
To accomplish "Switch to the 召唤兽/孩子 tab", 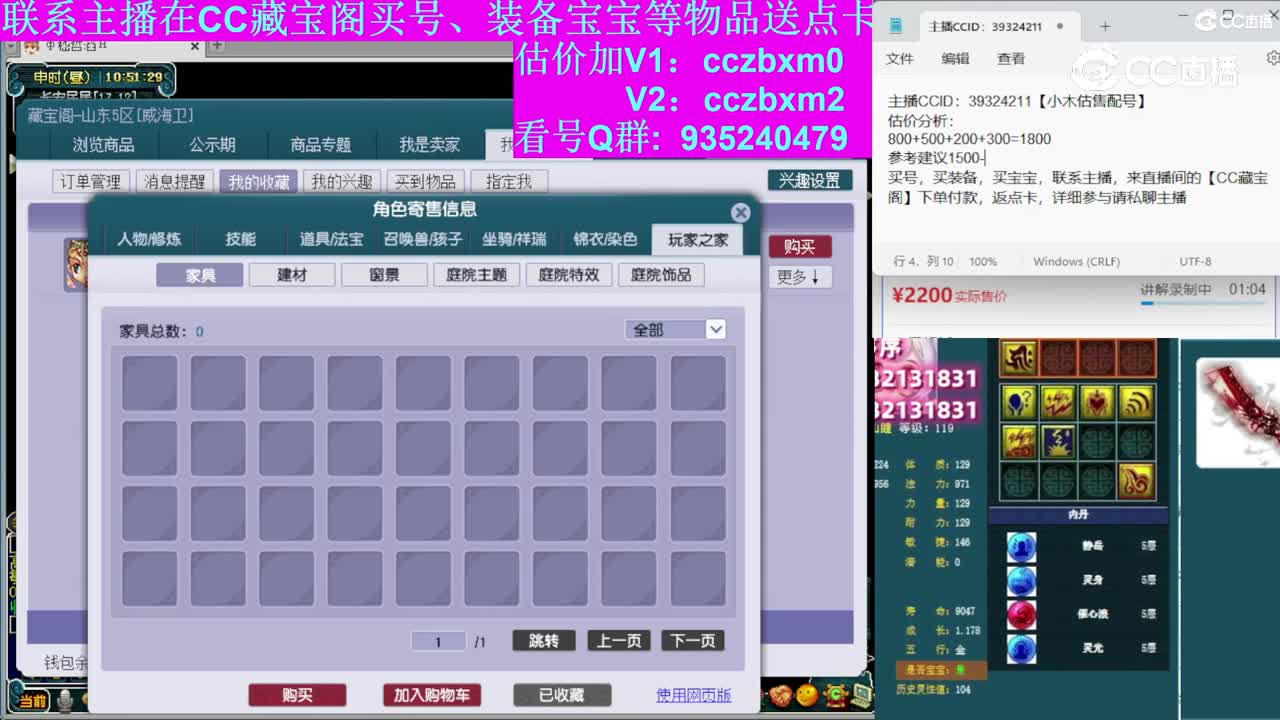I will pos(423,239).
